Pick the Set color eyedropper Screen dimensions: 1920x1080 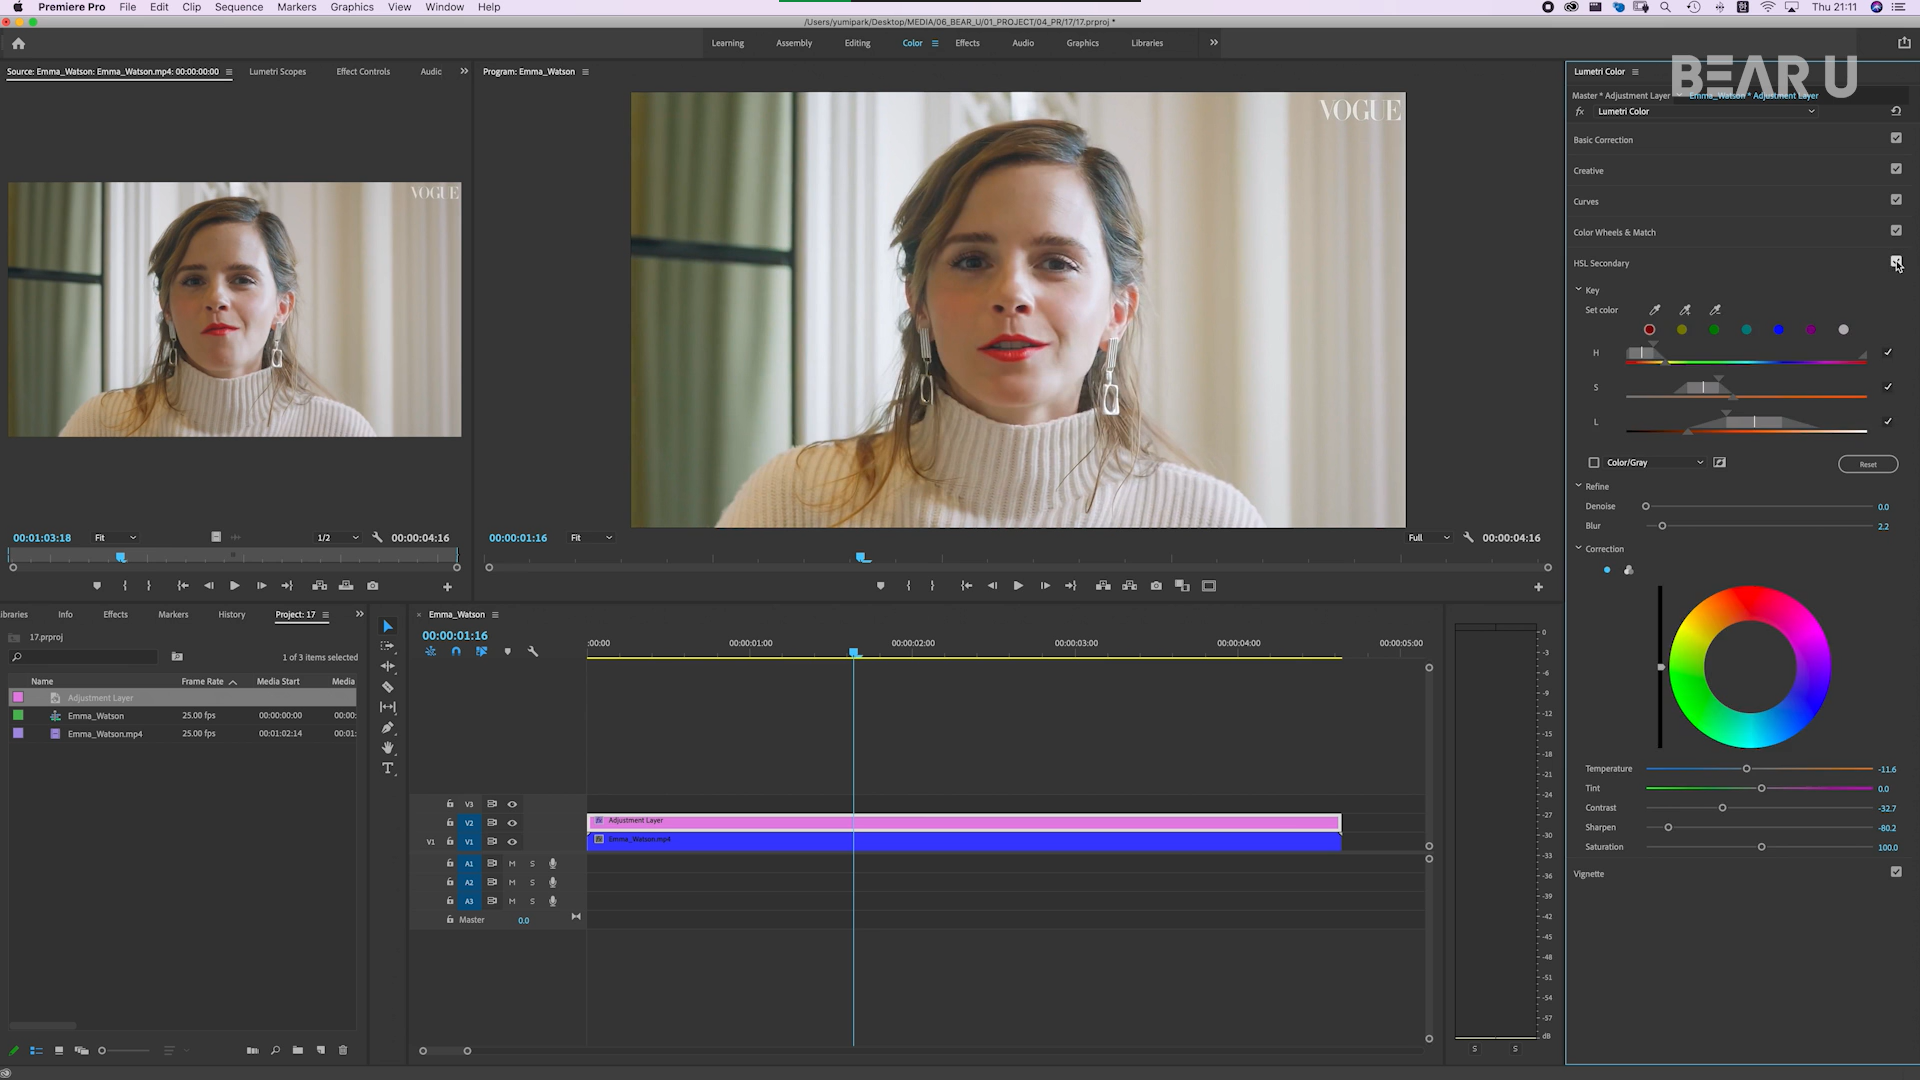[1655, 310]
